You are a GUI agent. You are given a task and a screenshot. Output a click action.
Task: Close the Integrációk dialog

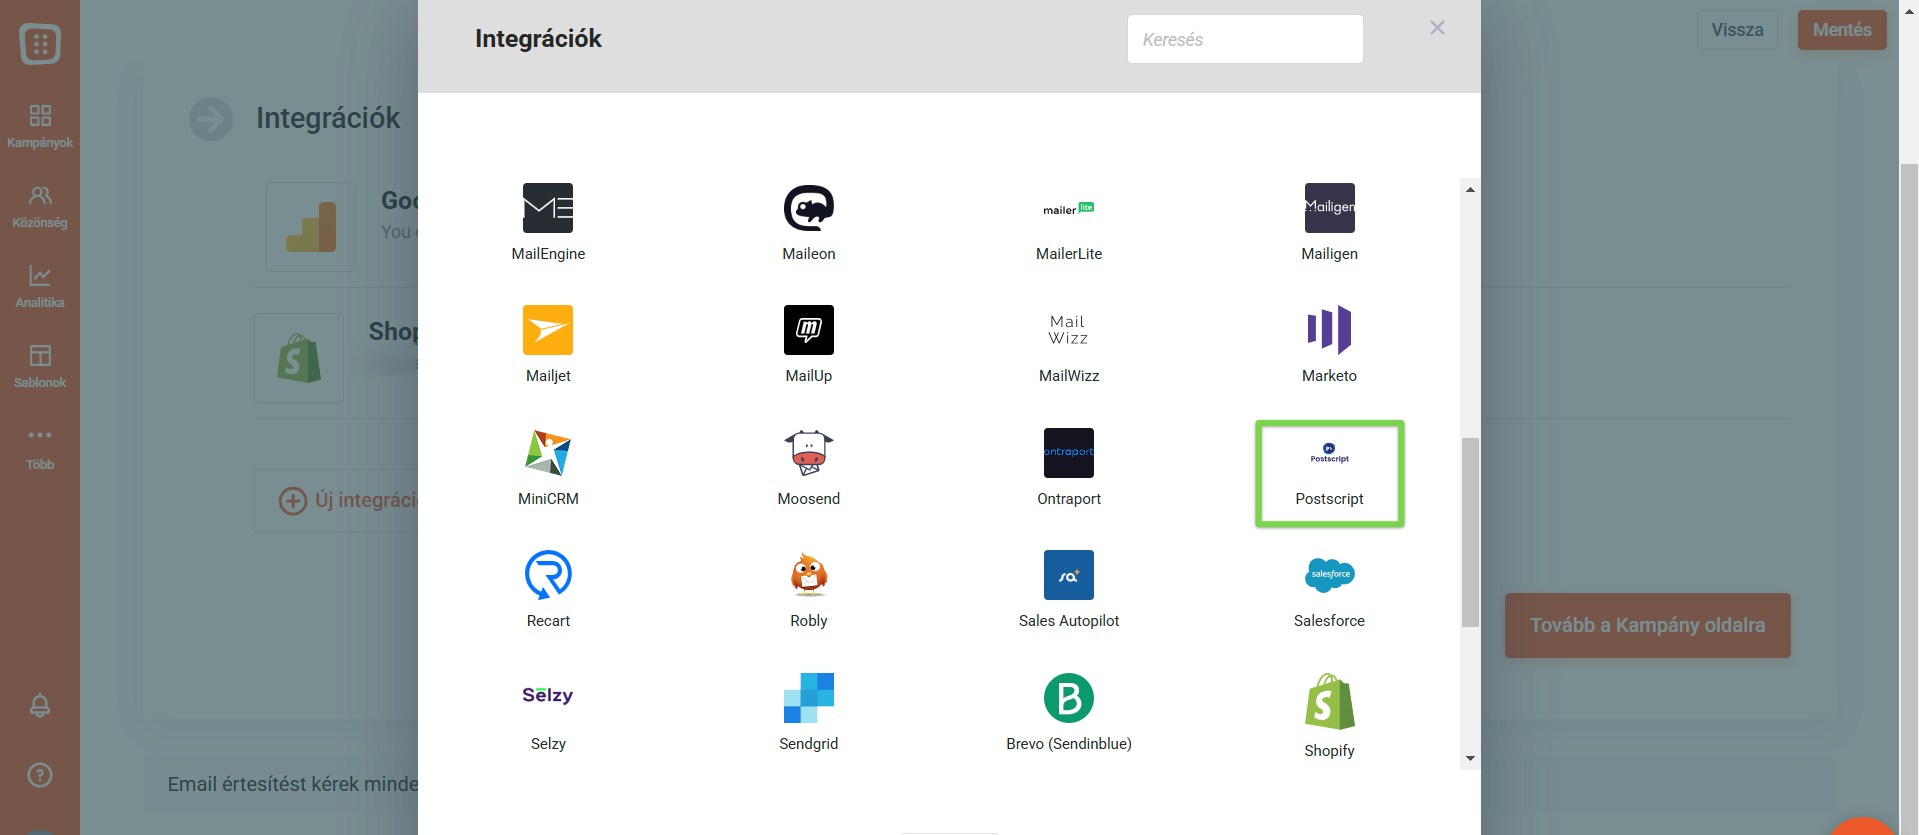[x=1437, y=28]
